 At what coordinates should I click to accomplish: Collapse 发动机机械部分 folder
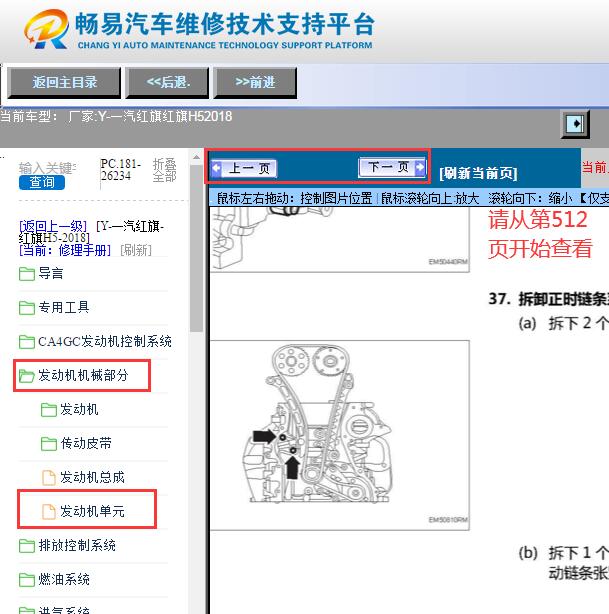pyautogui.click(x=83, y=376)
